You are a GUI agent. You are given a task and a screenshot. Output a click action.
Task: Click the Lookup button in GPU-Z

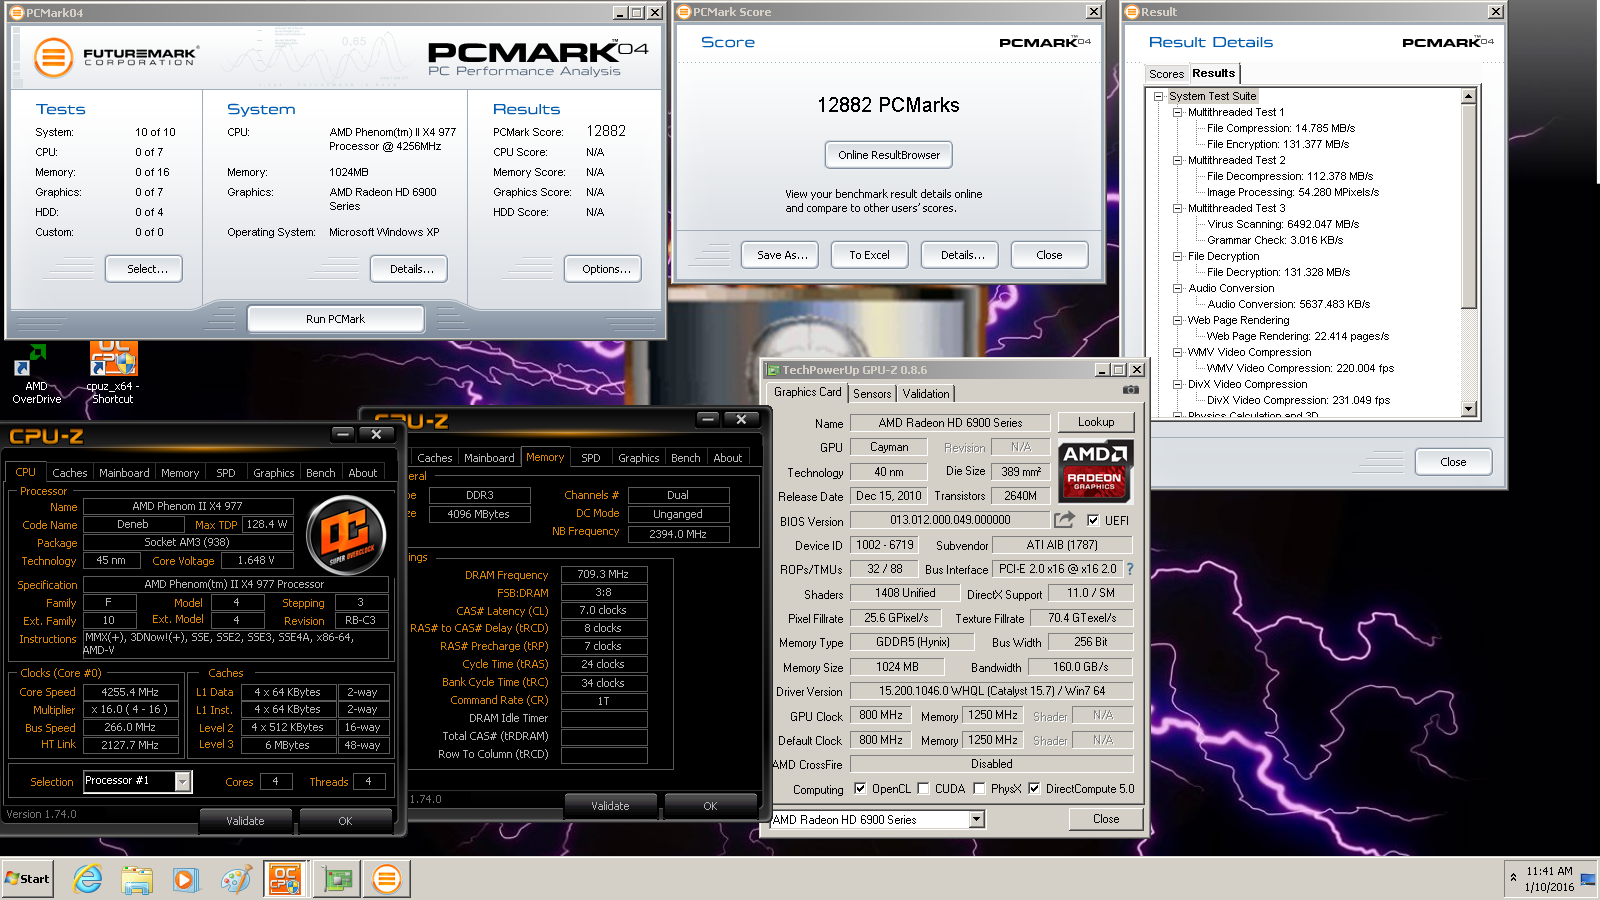click(x=1095, y=422)
